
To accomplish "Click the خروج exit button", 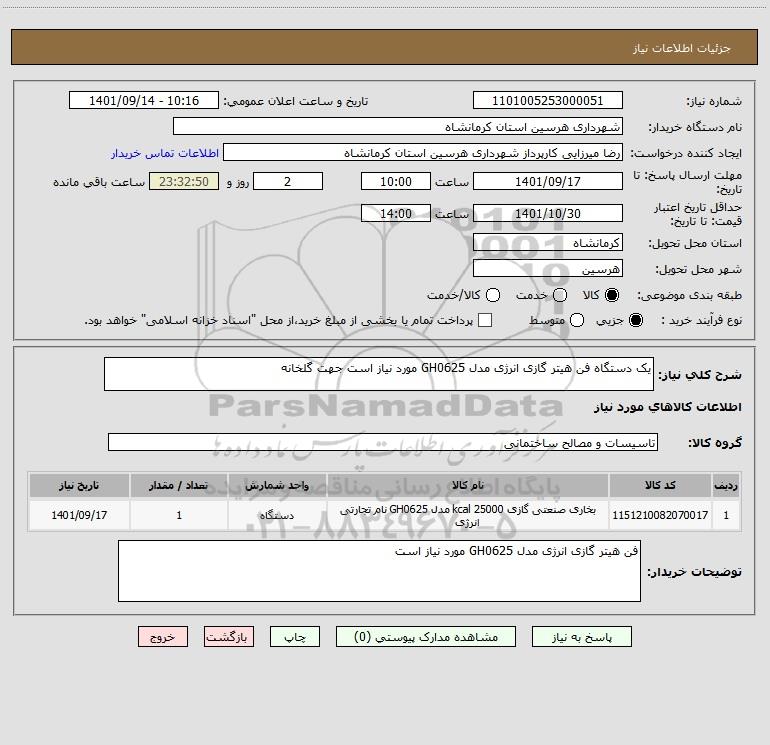I will coord(163,637).
